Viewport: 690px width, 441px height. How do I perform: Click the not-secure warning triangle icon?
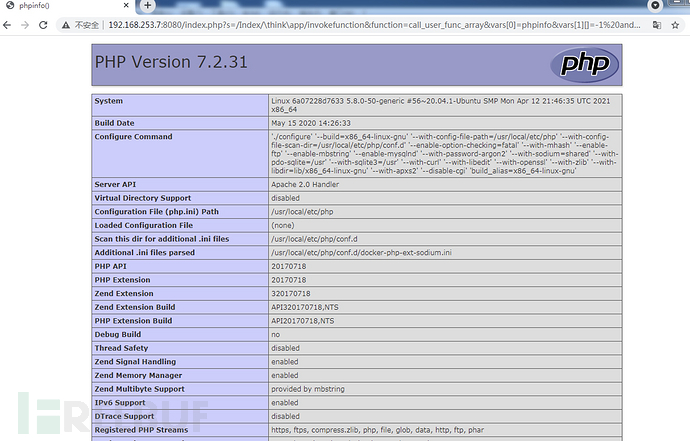coord(66,25)
